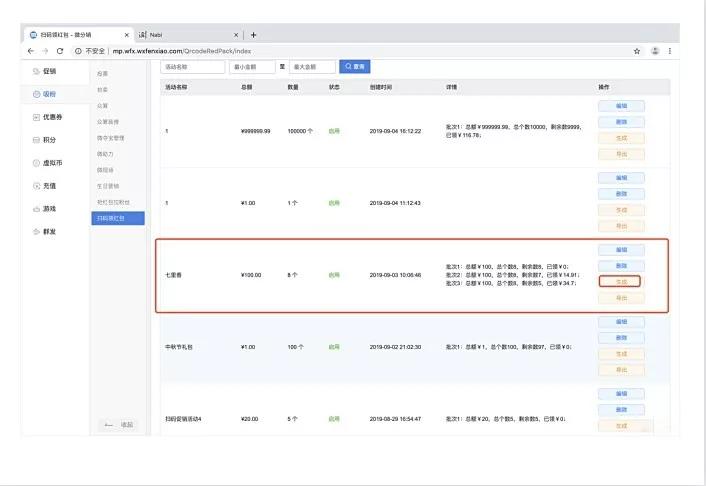Screen dimensions: 706x486
Task: Click the ¥100.00 amount for 七里香
Action: 251,275
